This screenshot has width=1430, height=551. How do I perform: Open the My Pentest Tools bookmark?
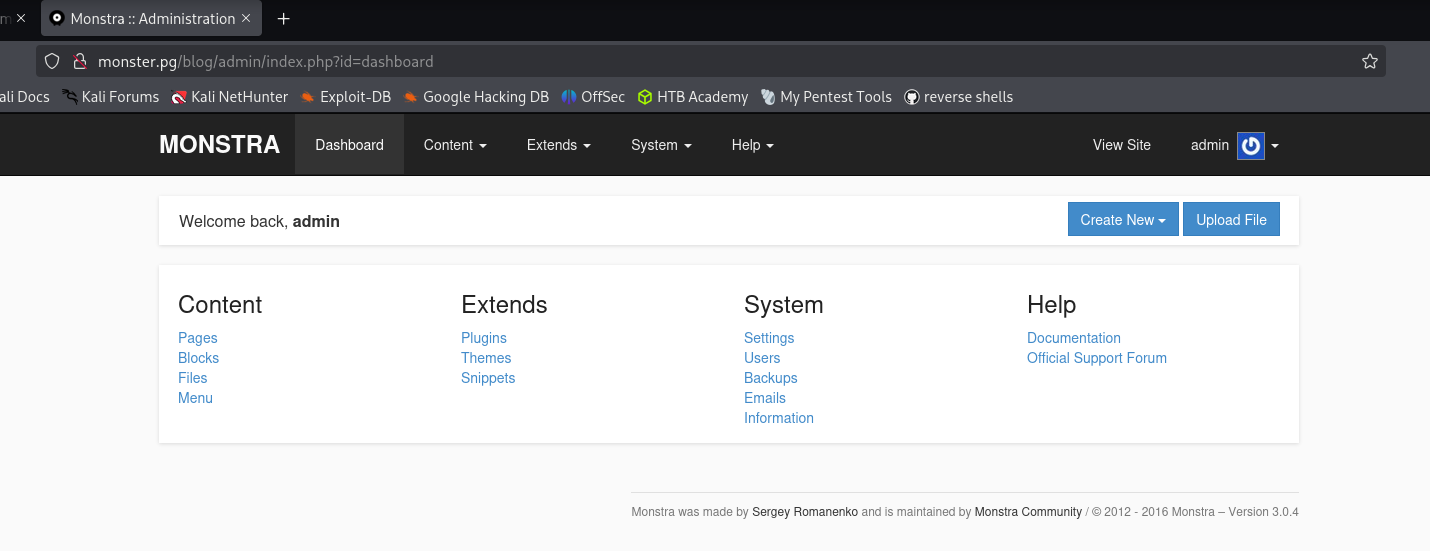click(x=826, y=97)
